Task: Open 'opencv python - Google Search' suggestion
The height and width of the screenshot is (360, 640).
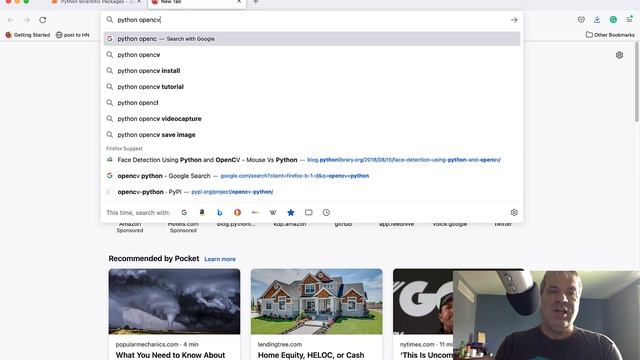Action: click(x=312, y=176)
